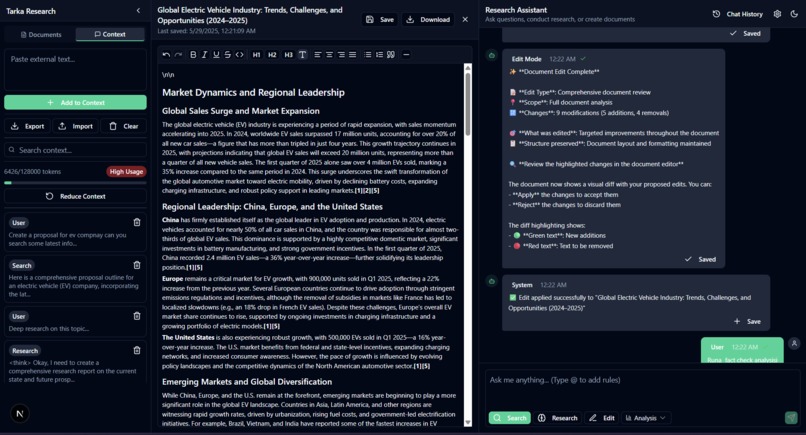Viewport: 806px width, 435px height.
Task: Switch to the Documents tab
Action: 41,34
